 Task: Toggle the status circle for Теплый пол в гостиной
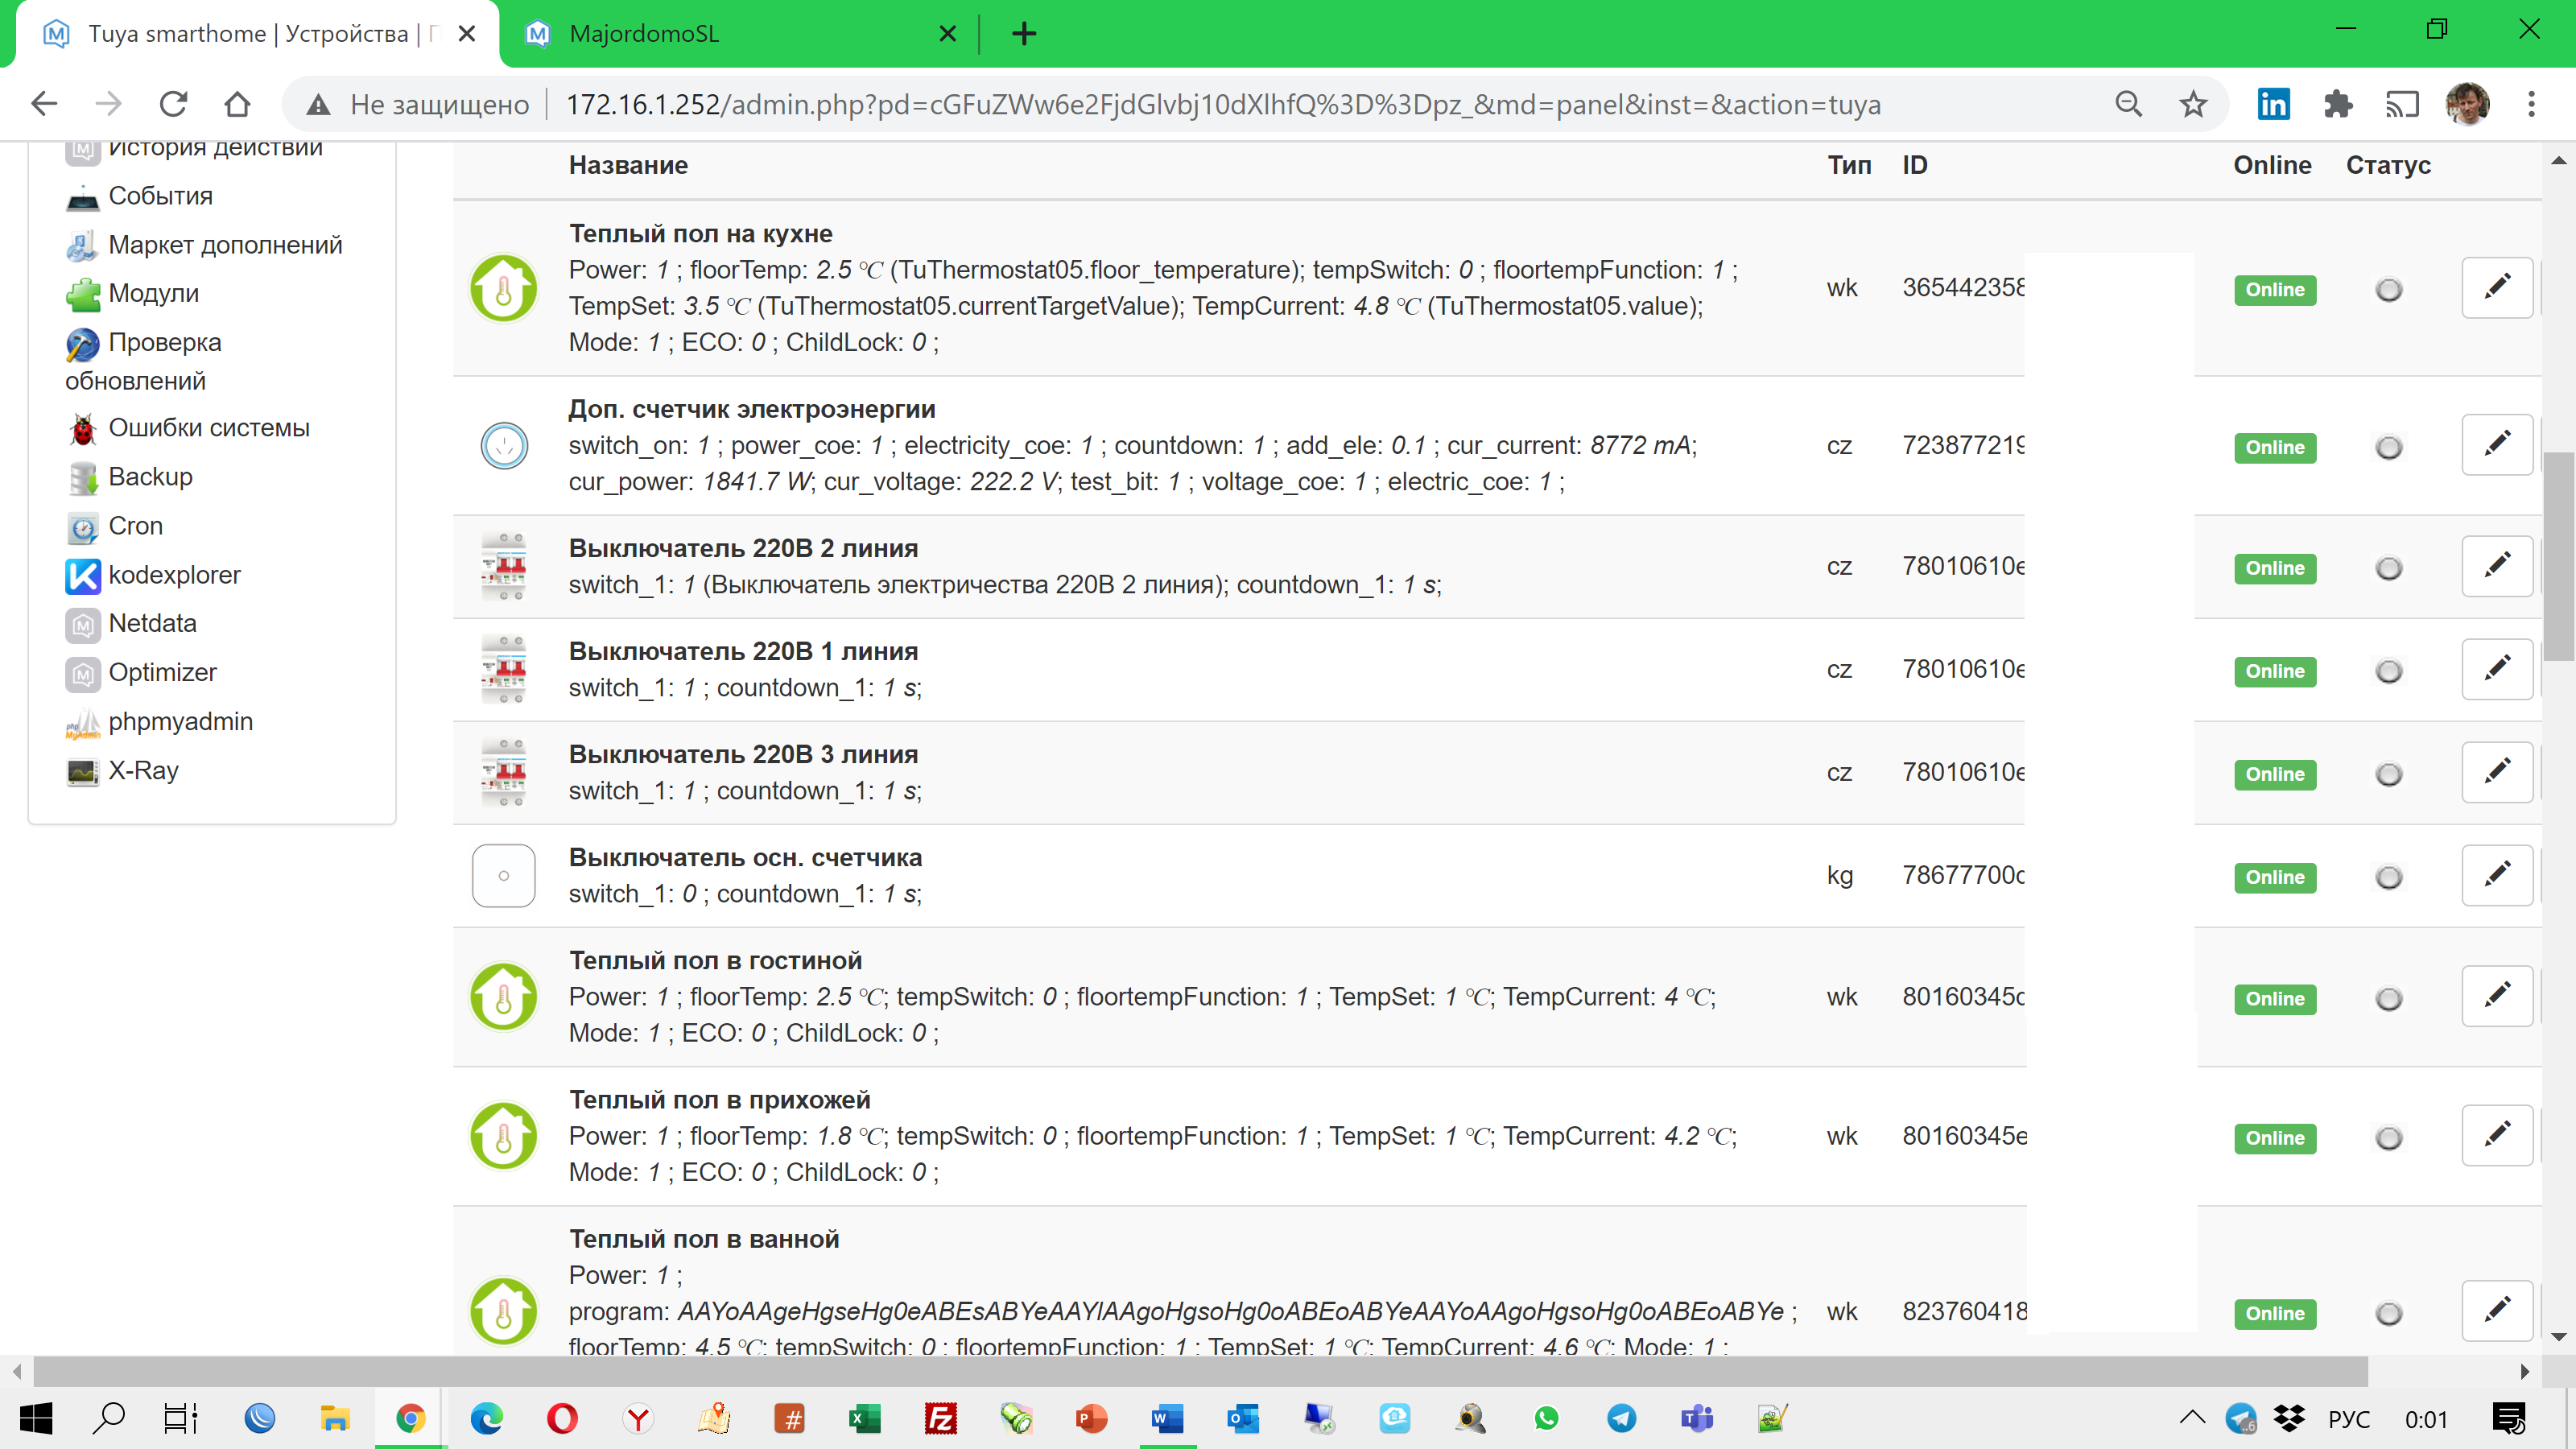[2390, 997]
